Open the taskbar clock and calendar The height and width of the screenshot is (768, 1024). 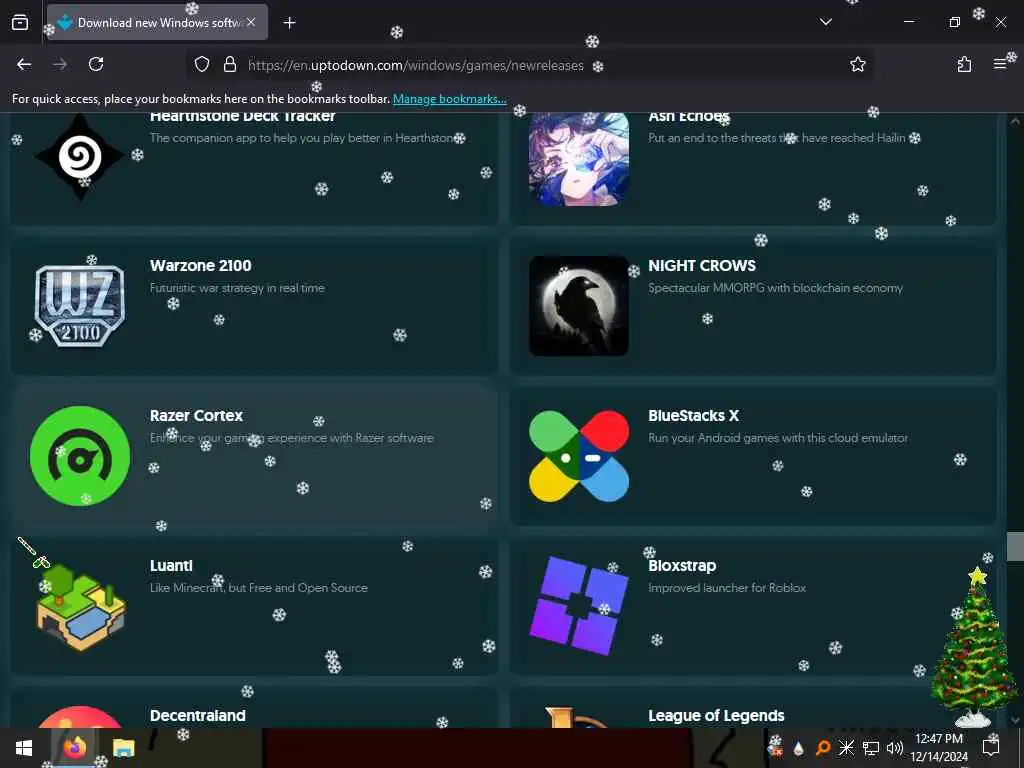pos(939,748)
